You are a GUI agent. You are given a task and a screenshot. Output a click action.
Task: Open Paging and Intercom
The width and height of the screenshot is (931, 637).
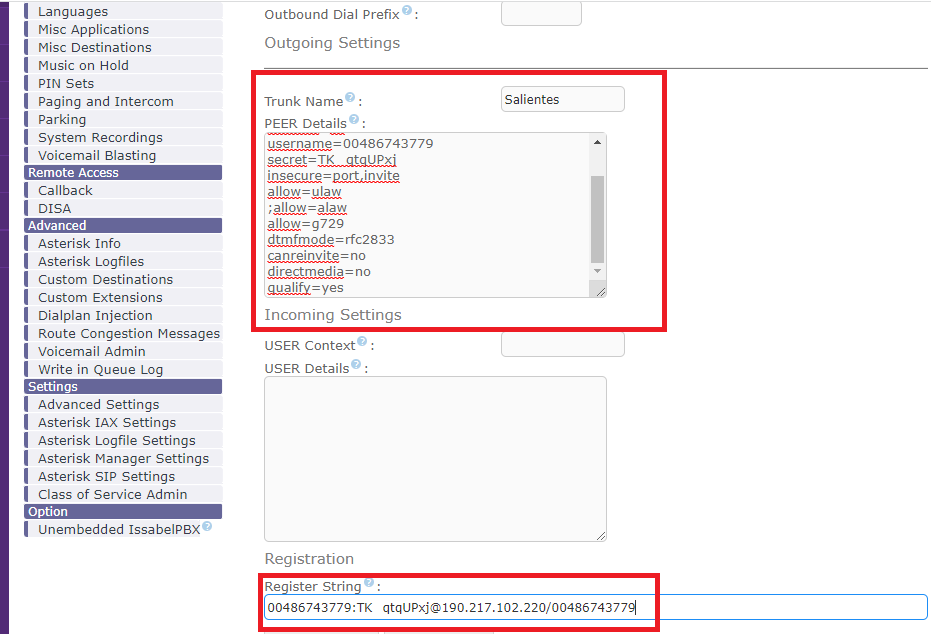pos(124,102)
